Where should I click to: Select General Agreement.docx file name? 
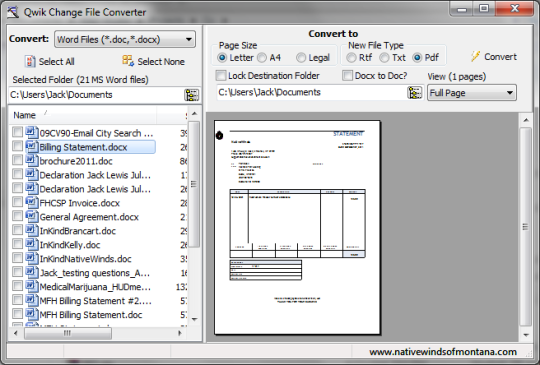89,217
